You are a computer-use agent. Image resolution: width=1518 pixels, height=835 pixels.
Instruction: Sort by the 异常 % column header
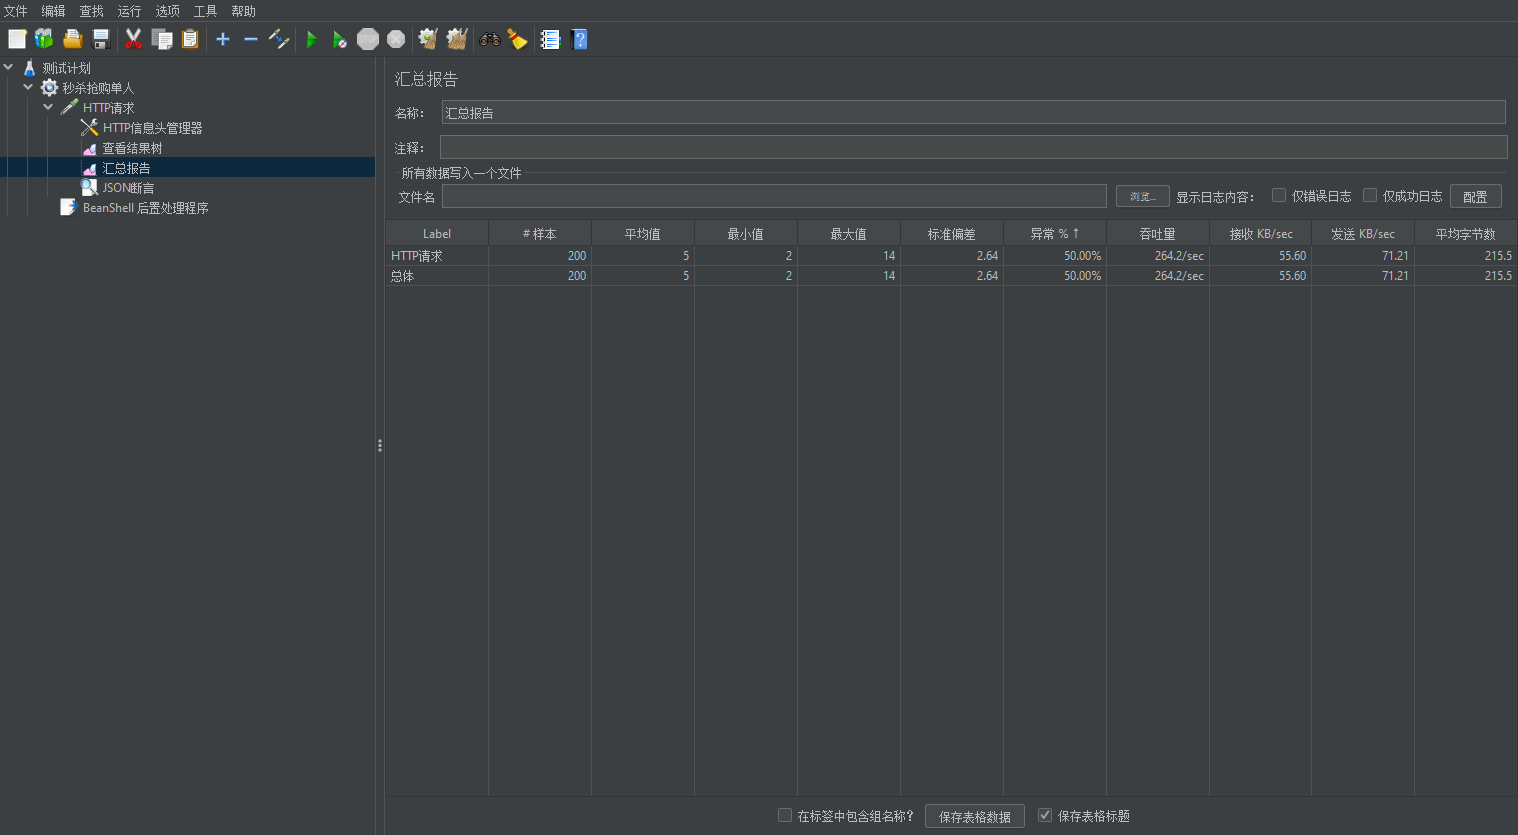click(x=1055, y=233)
